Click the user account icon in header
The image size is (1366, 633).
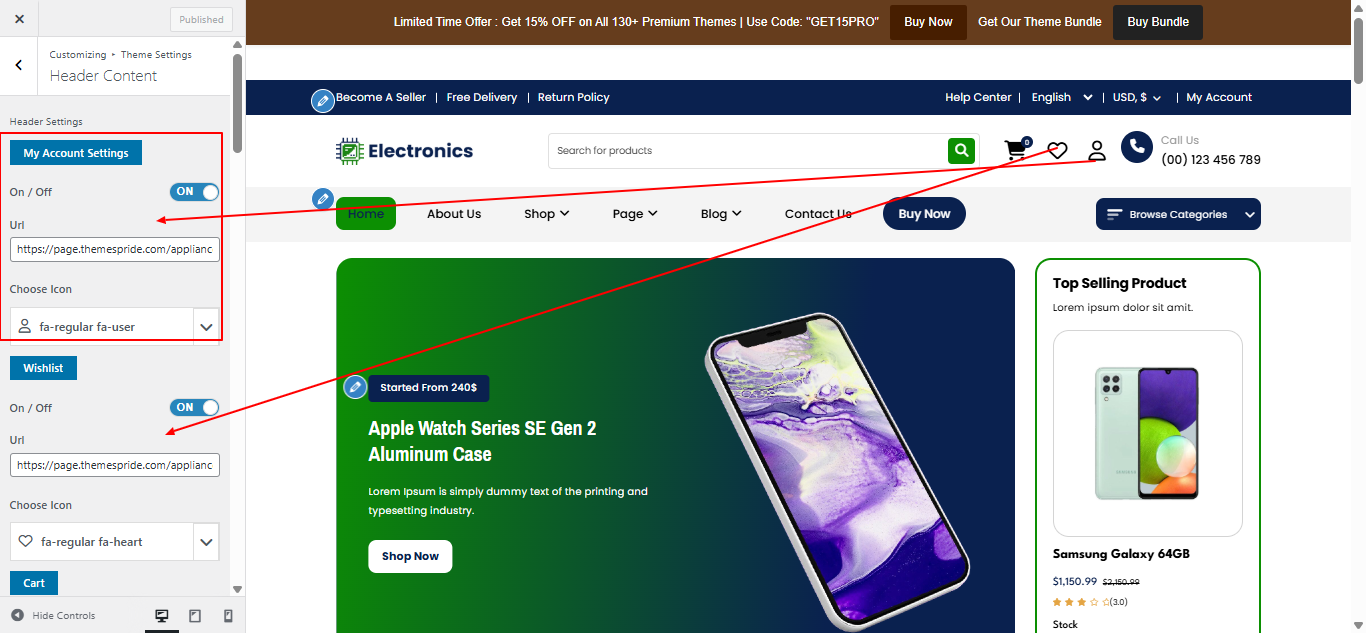[1097, 150]
